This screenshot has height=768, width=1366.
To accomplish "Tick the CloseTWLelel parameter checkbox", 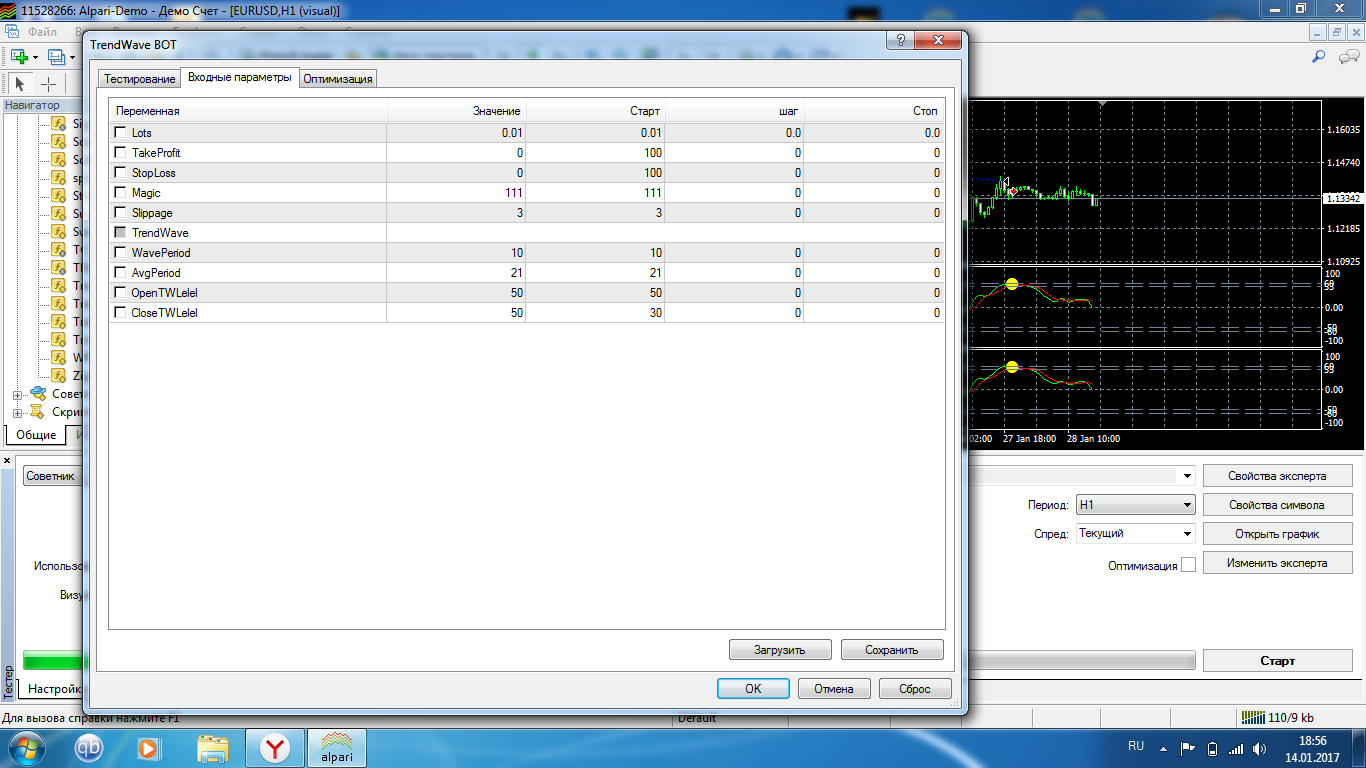I will tap(120, 313).
